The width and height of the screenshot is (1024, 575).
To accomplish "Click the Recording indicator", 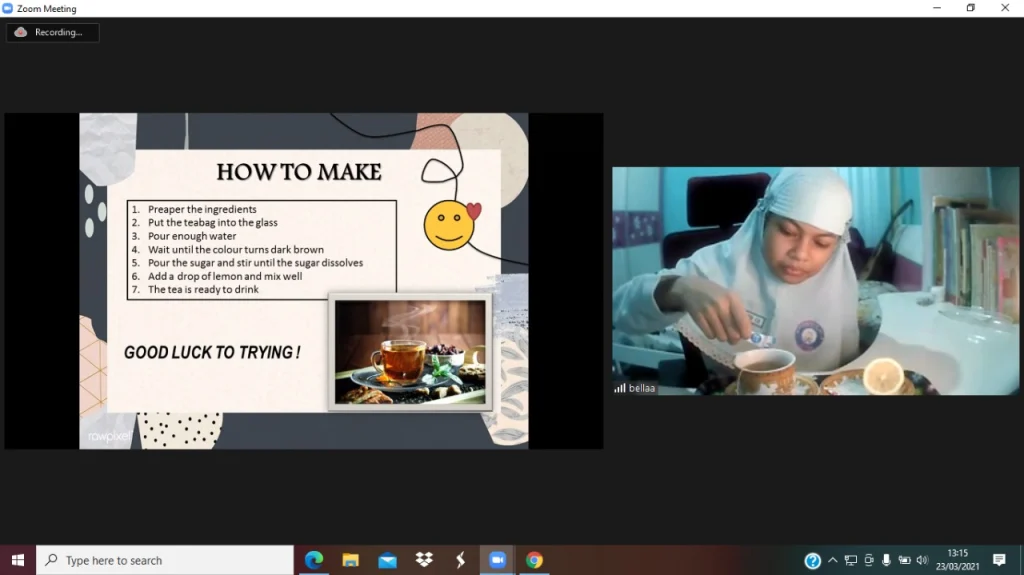I will click(x=52, y=32).
